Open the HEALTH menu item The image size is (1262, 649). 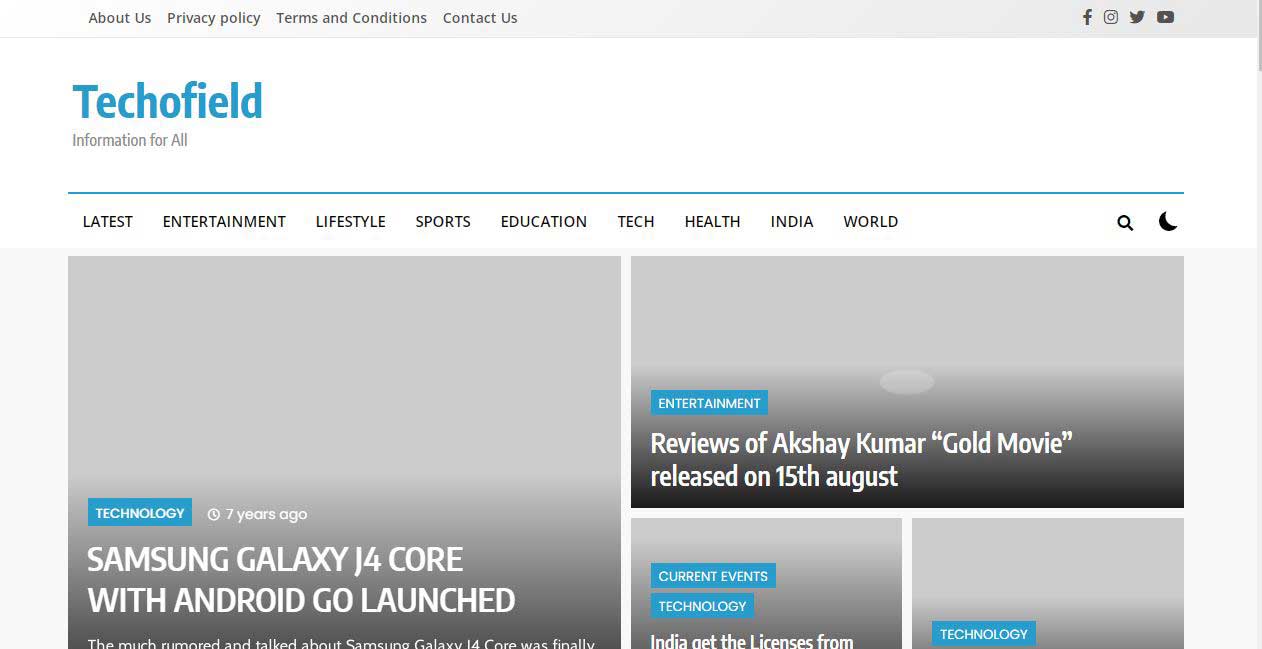point(713,221)
